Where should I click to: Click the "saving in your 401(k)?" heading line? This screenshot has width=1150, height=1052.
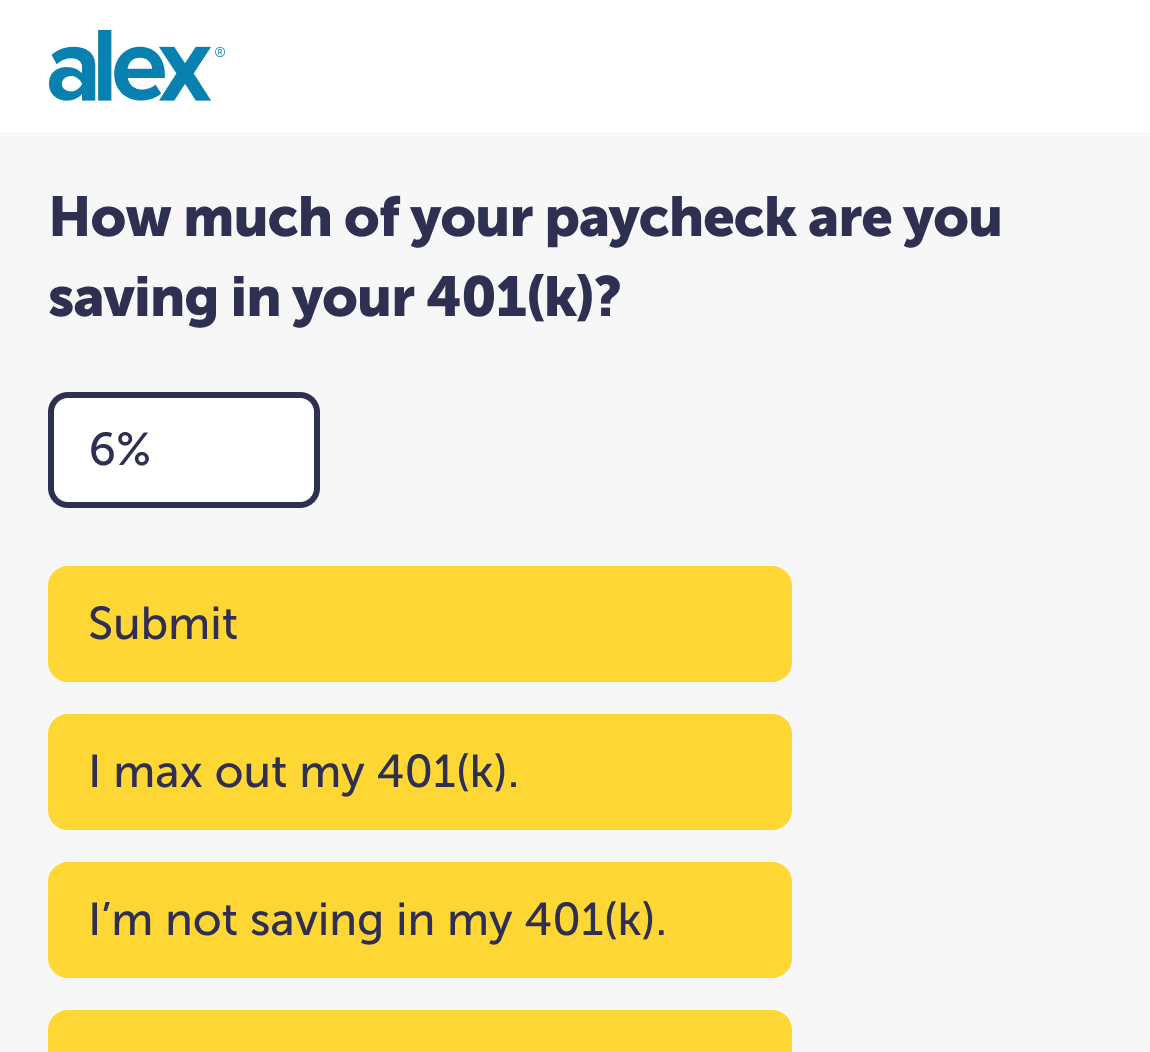coord(334,298)
